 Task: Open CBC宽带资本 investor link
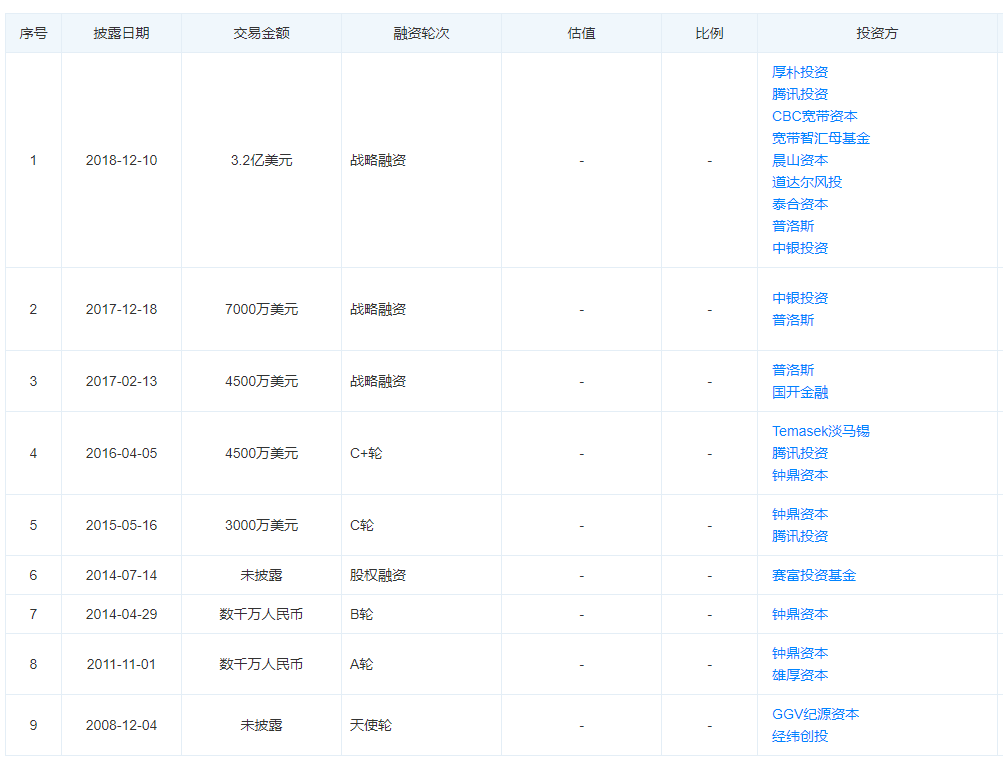[x=814, y=116]
